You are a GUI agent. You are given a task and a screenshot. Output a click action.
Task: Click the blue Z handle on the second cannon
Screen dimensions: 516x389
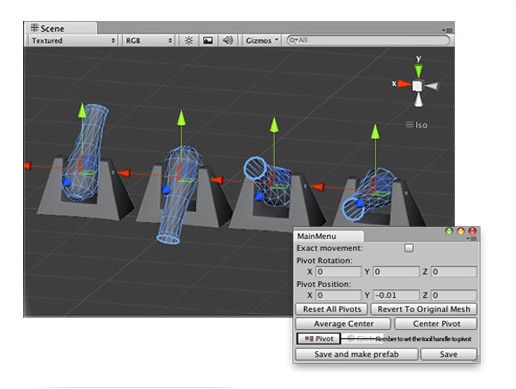click(x=166, y=190)
